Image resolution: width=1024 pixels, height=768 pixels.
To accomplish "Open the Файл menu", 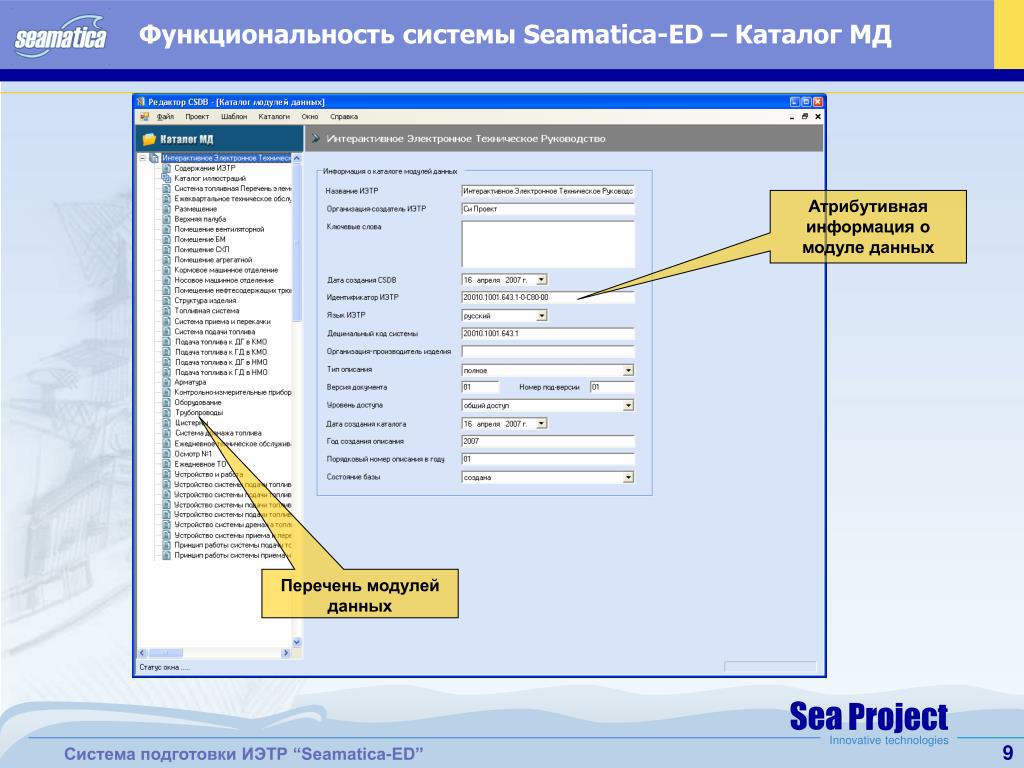I will click(165, 117).
